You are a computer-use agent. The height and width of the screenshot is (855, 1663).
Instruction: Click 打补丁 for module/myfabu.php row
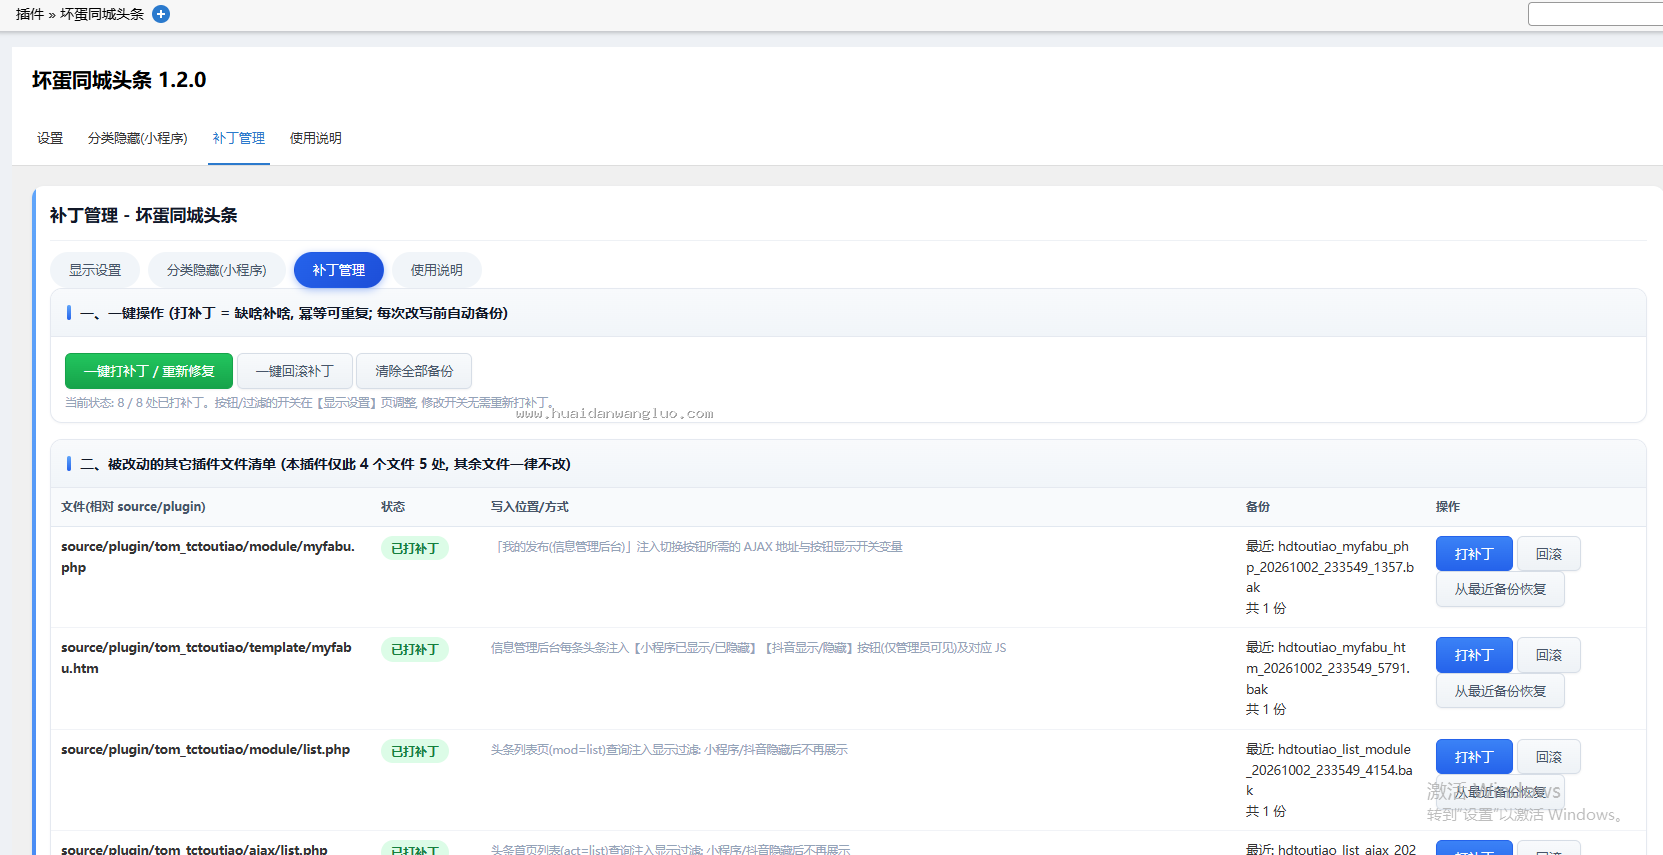[x=1474, y=554]
